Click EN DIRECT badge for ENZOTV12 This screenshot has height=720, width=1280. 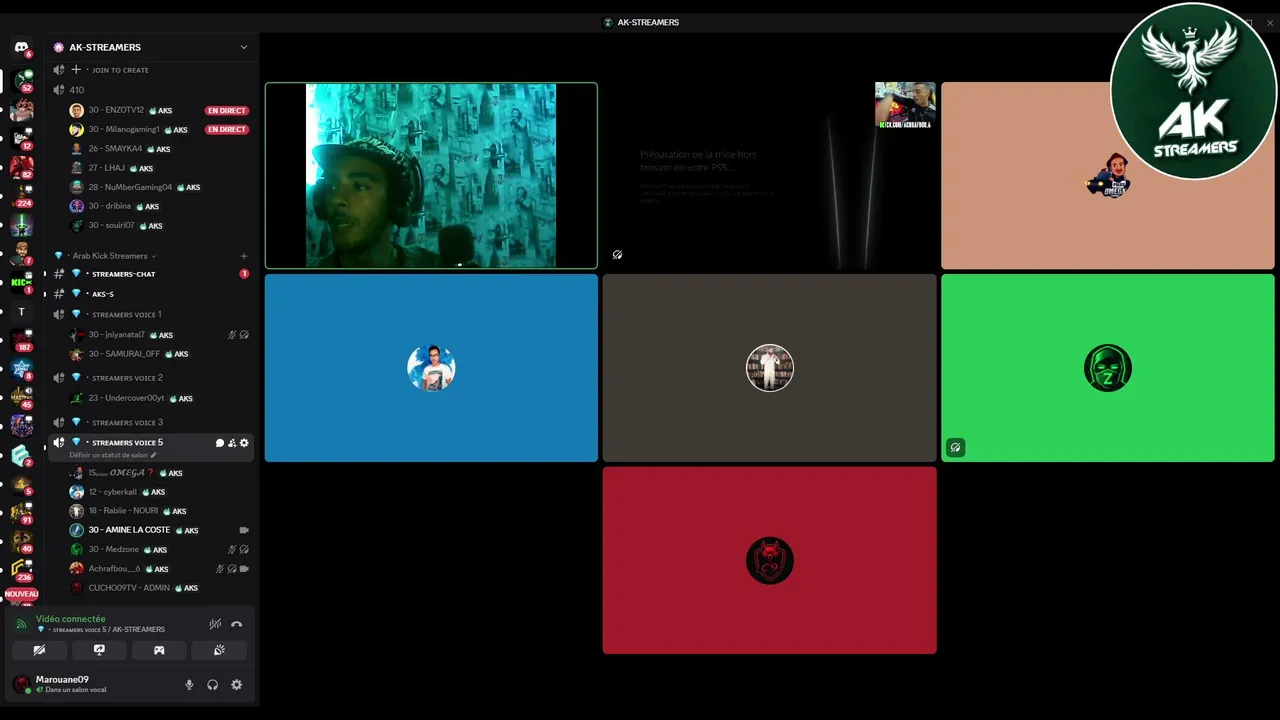tap(226, 110)
